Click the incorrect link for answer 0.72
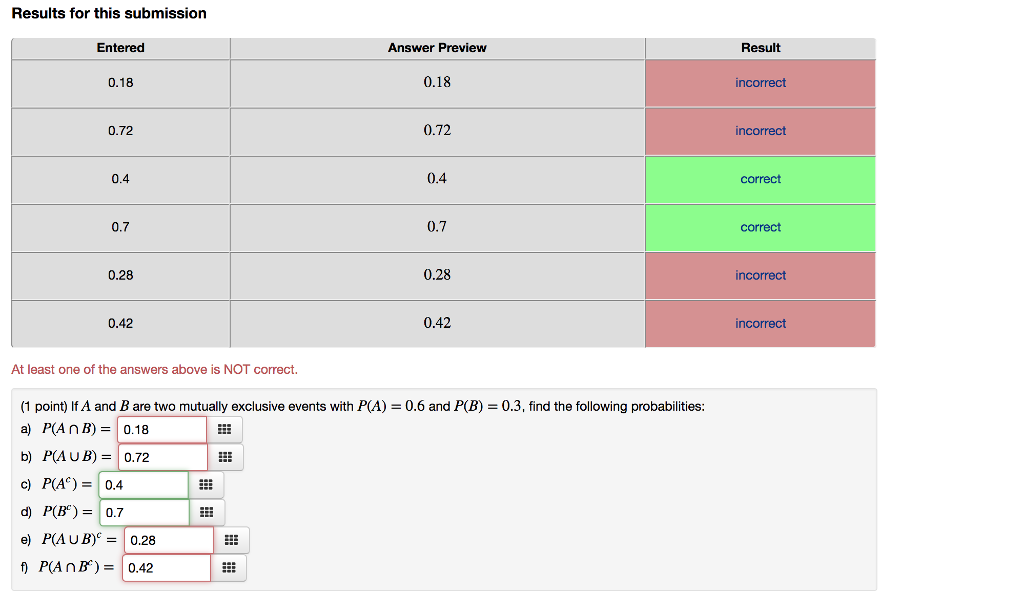The image size is (1024, 593). (760, 130)
